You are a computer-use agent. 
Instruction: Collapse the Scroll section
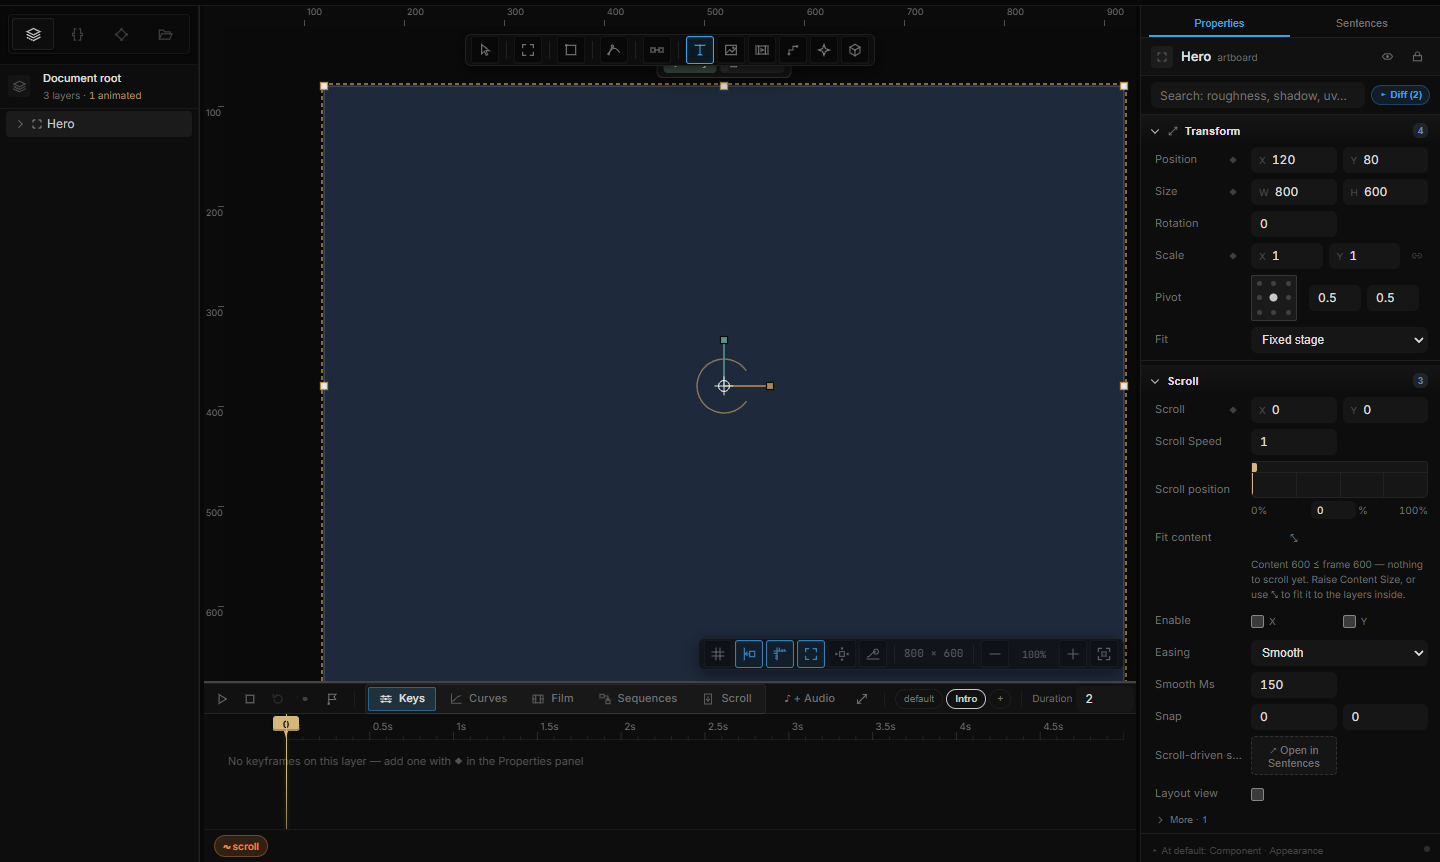pyautogui.click(x=1155, y=381)
